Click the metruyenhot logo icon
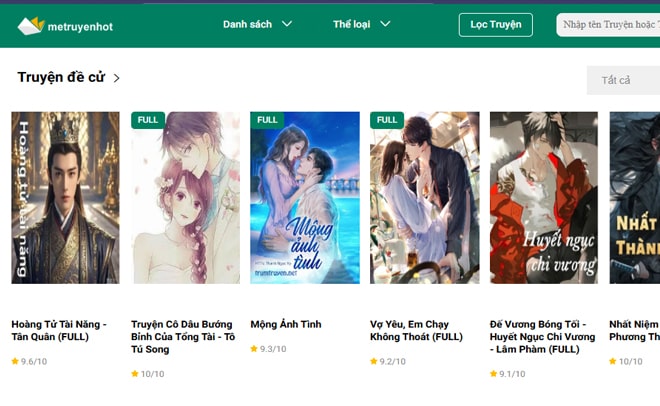Viewport: 660px width, 406px height. pos(31,26)
